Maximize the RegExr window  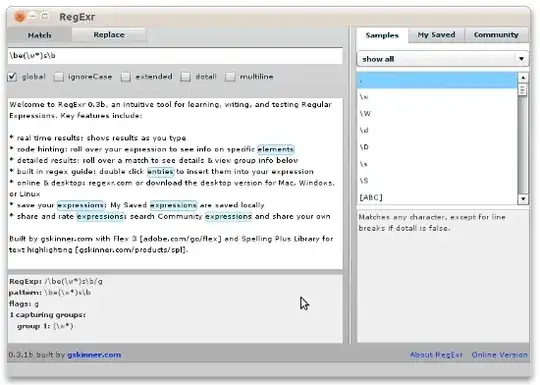[x=45, y=16]
